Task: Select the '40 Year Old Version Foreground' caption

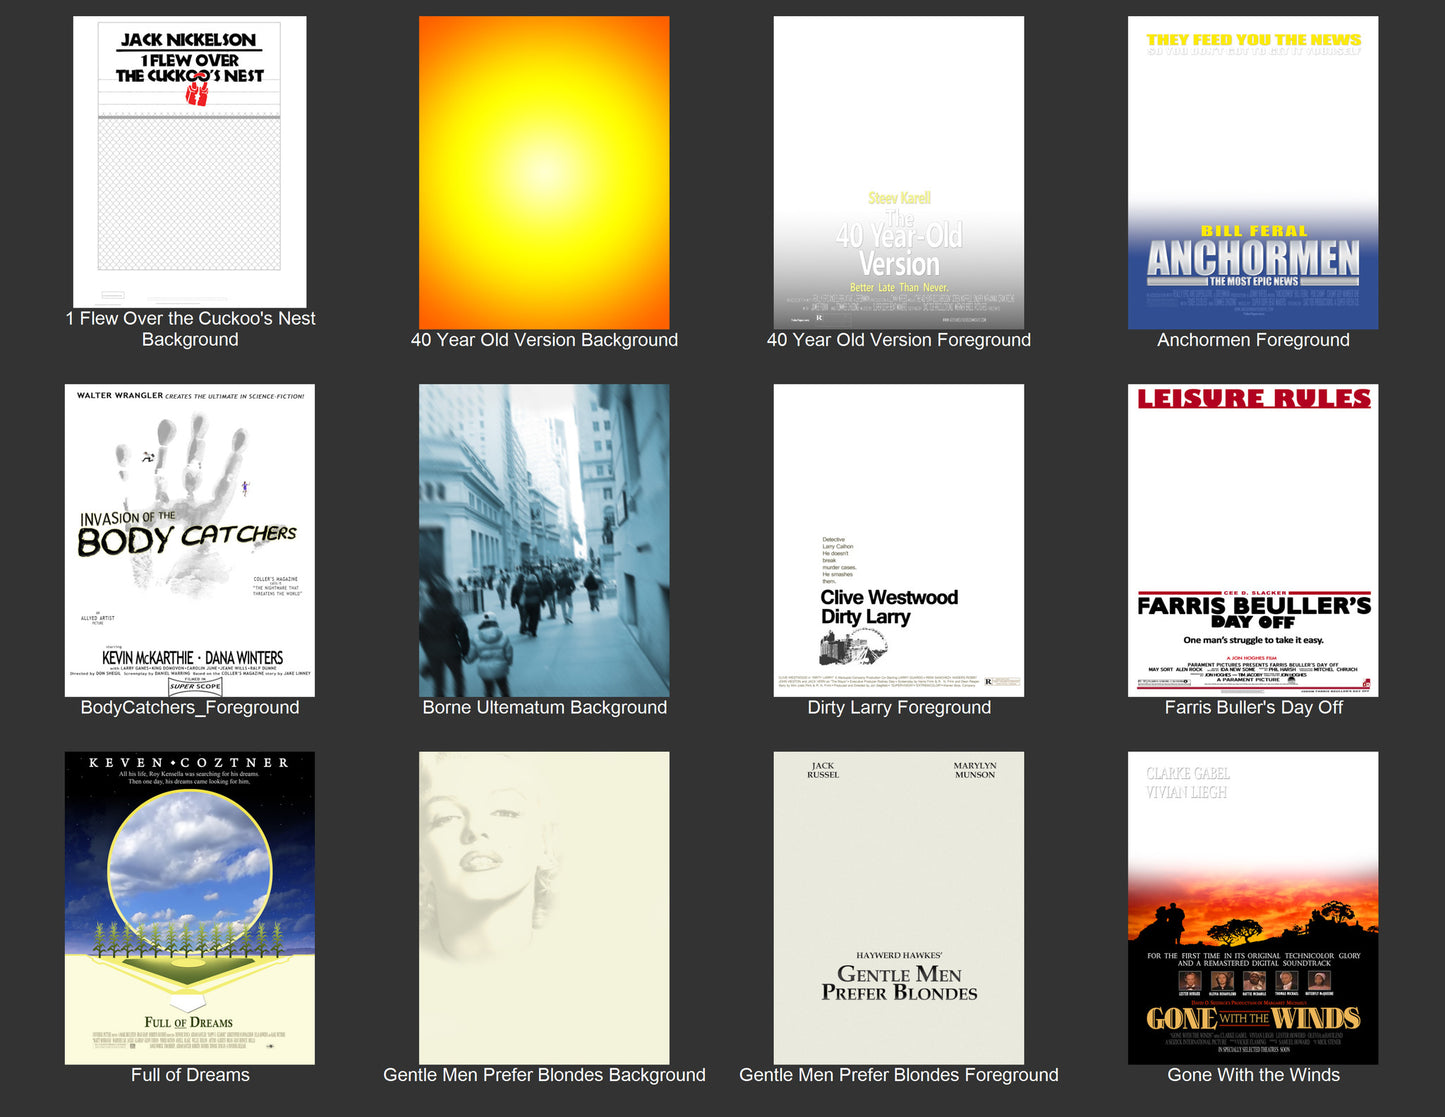Action: [x=898, y=340]
